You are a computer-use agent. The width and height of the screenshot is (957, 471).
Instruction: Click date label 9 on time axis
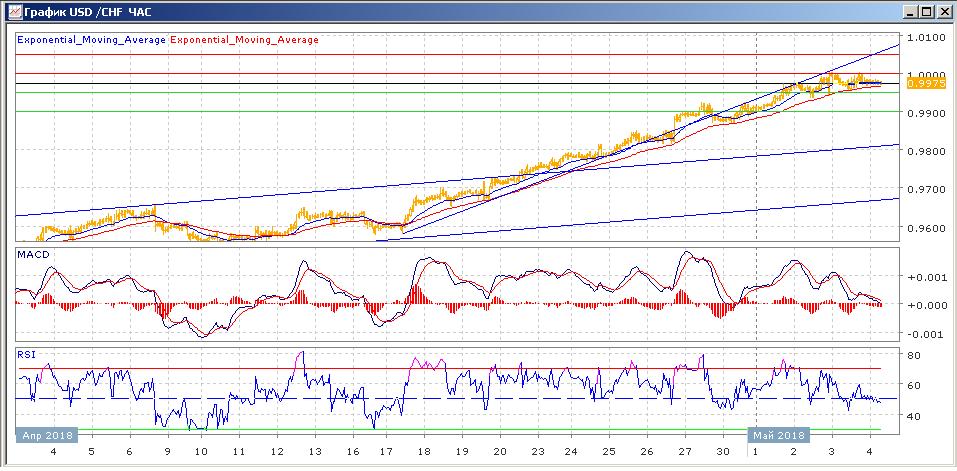point(165,452)
